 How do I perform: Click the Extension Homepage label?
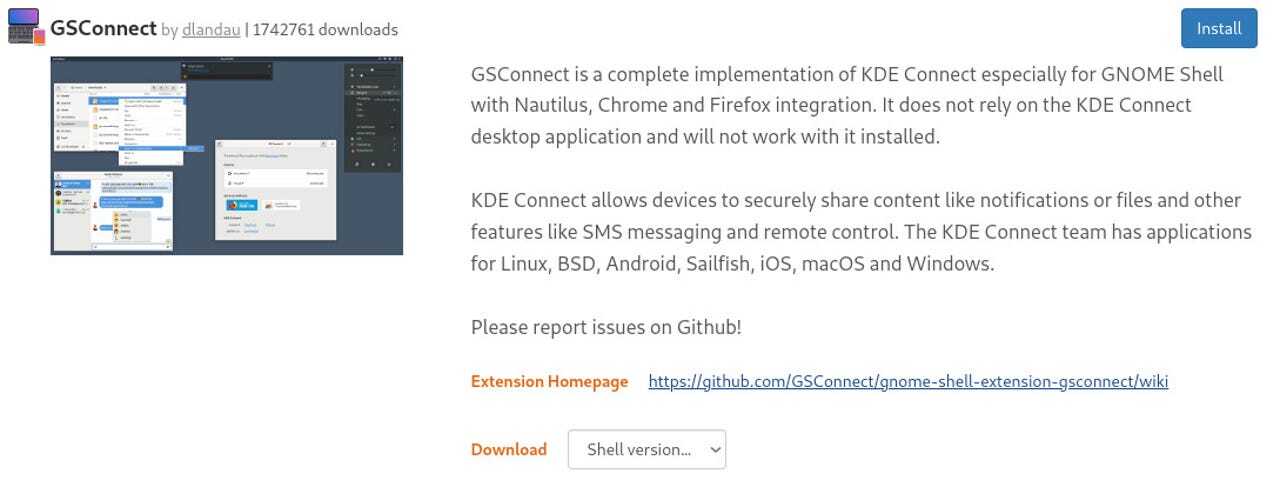[x=549, y=381]
